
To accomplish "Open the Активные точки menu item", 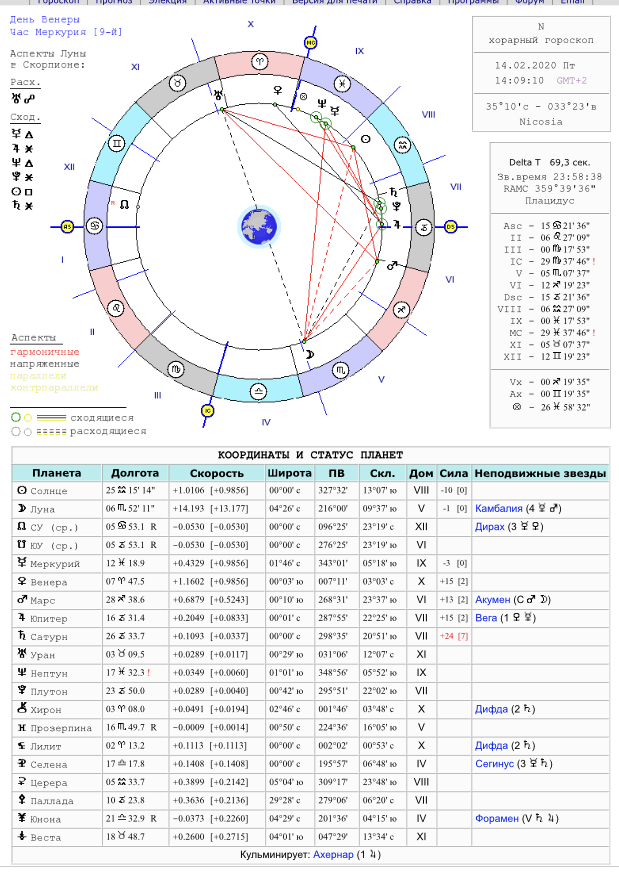I will pyautogui.click(x=239, y=2).
